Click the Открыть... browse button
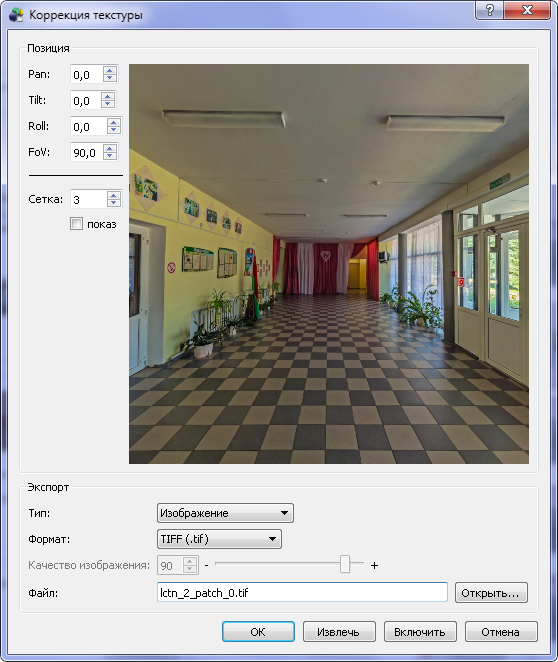 pos(491,593)
